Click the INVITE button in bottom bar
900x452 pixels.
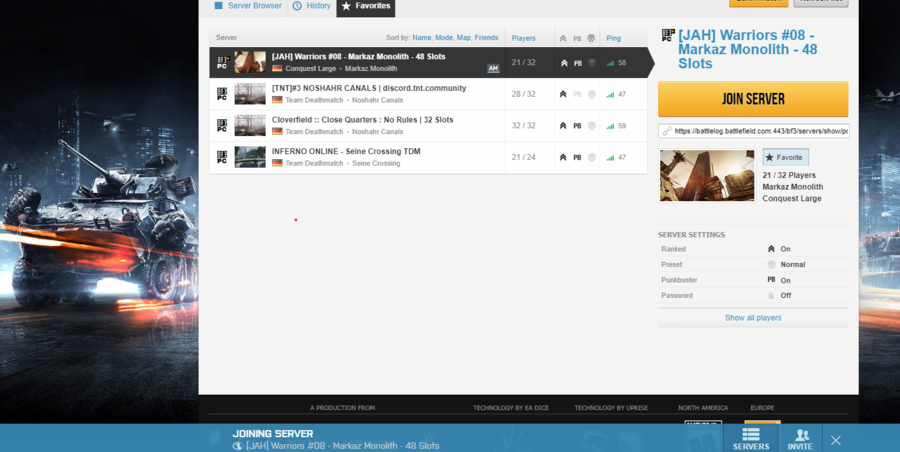point(800,439)
